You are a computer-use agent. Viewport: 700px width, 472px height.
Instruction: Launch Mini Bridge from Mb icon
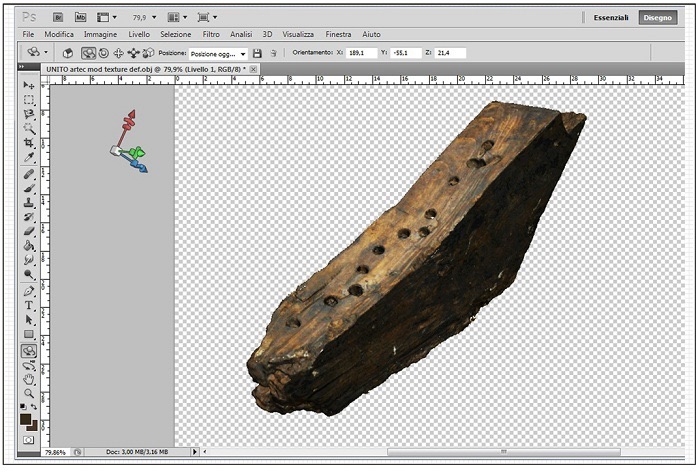(x=80, y=17)
